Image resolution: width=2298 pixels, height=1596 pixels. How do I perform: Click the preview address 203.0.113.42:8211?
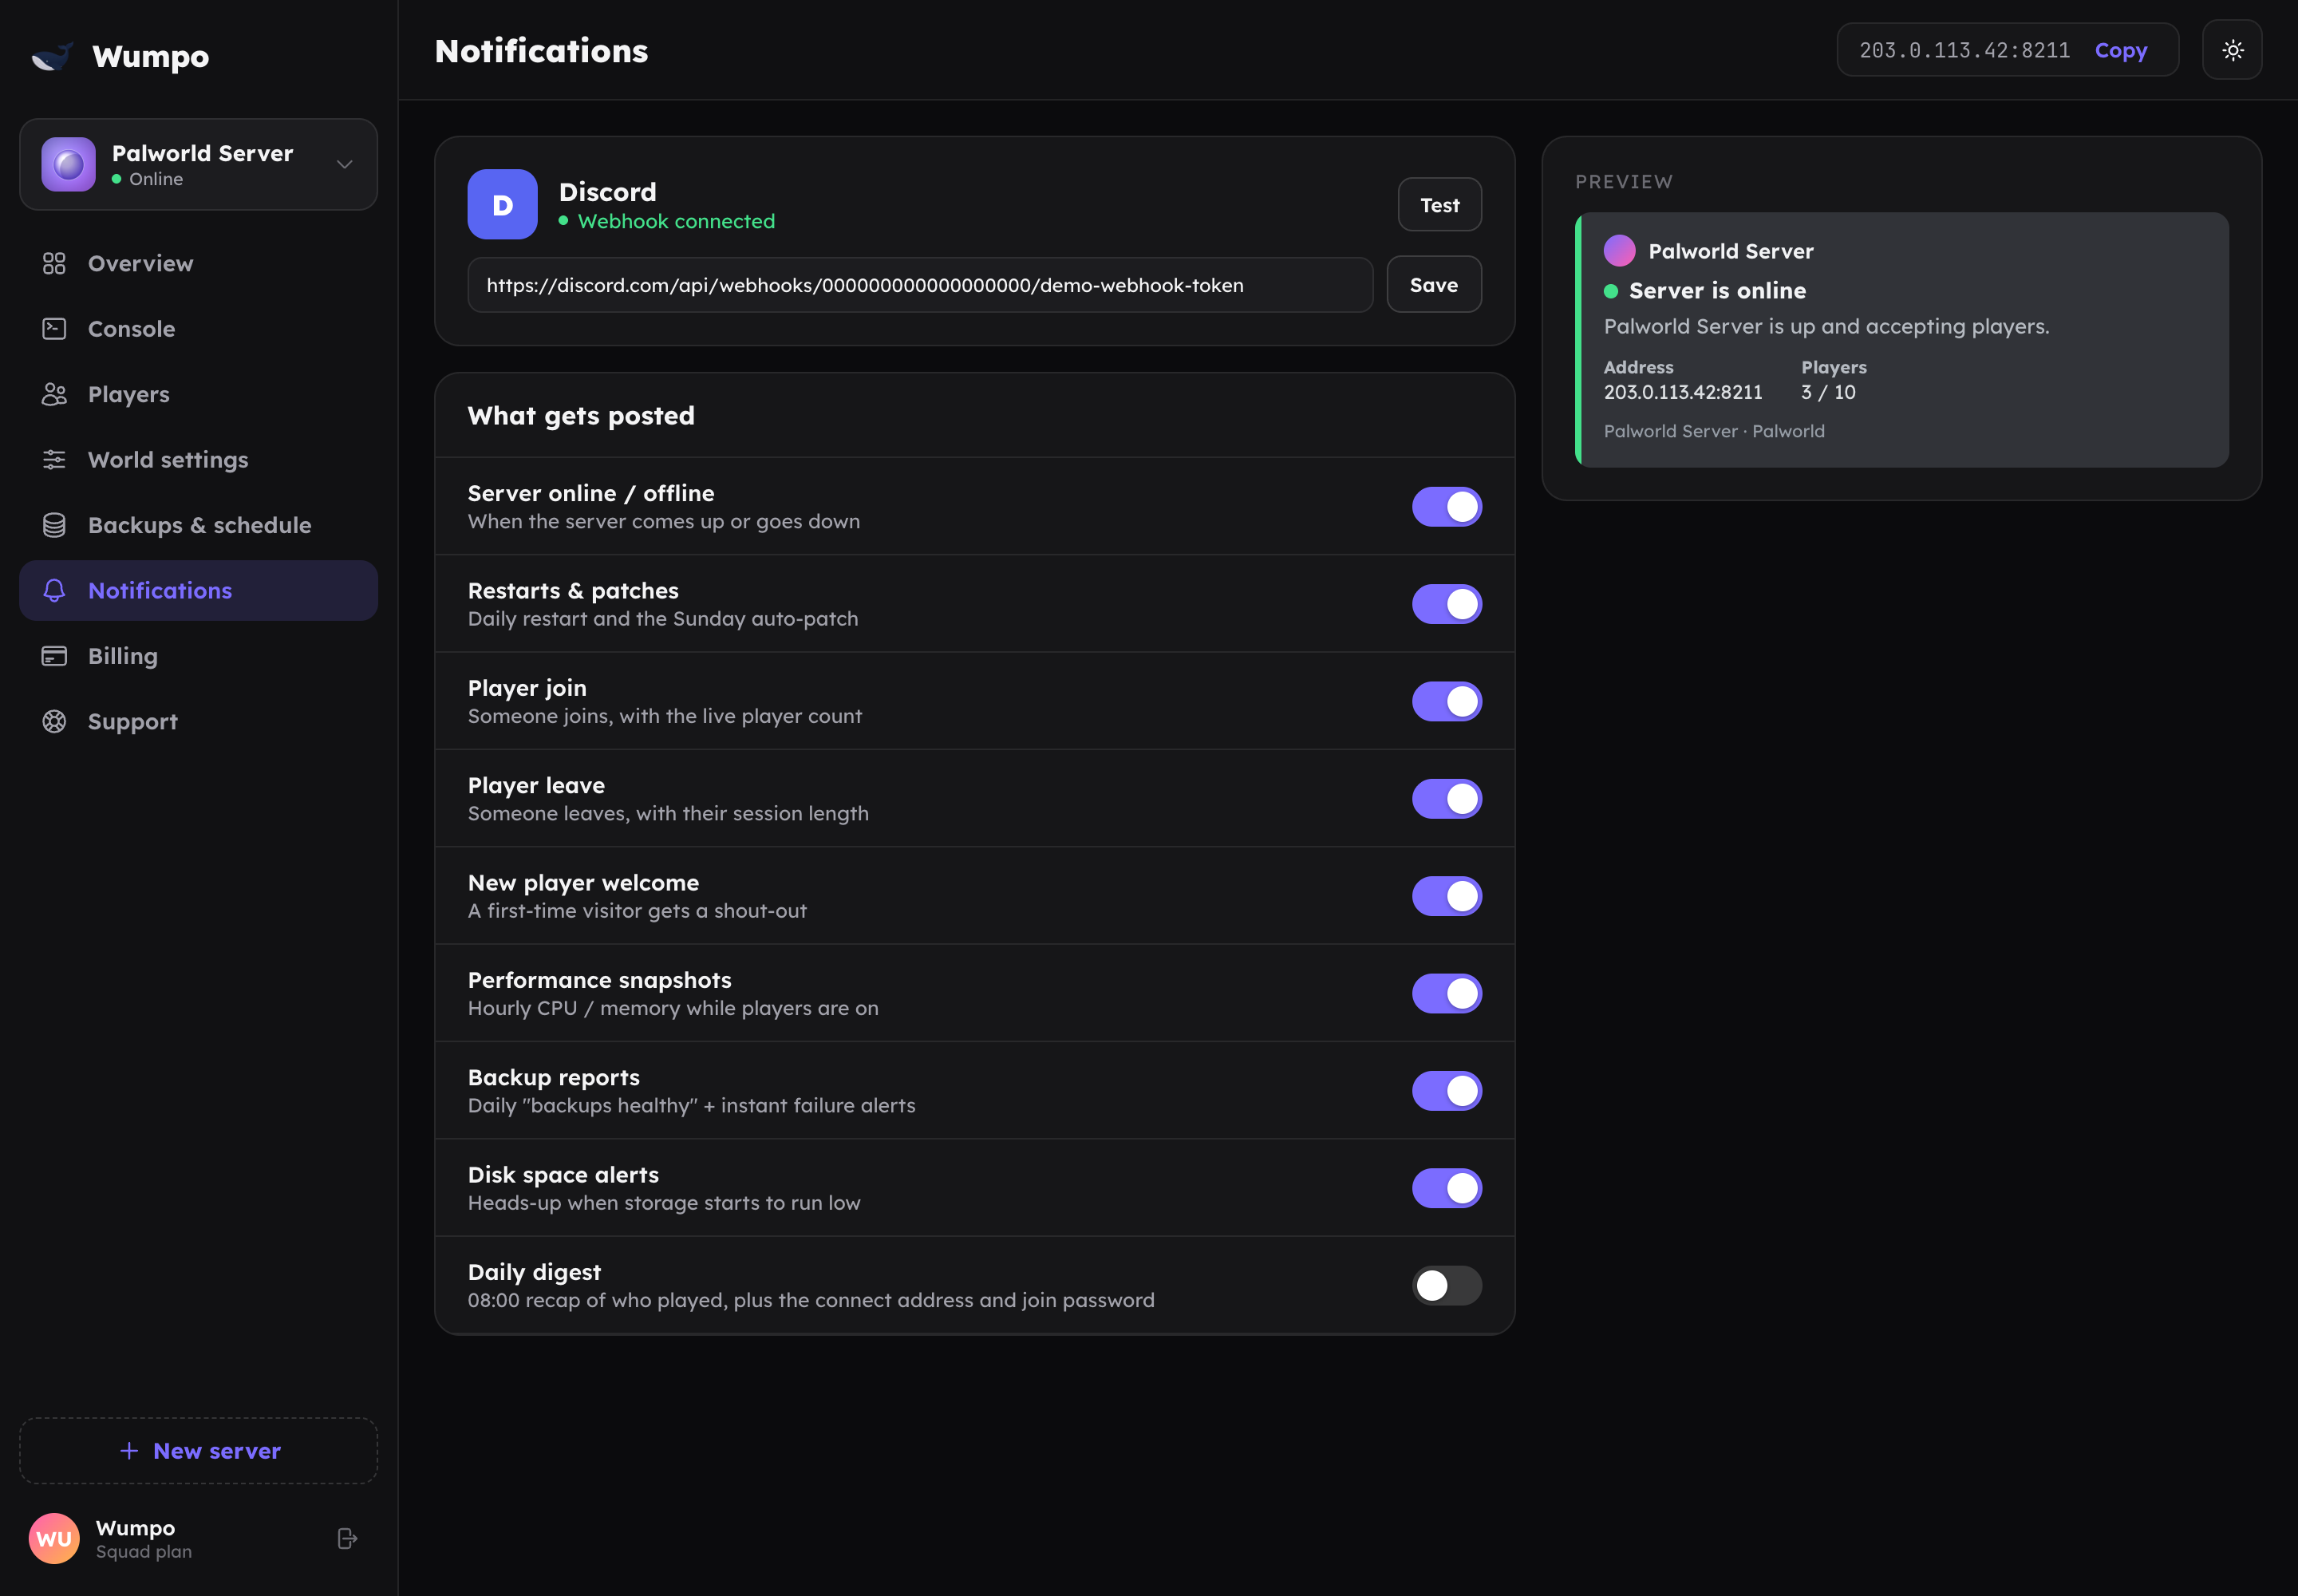pyautogui.click(x=1683, y=392)
